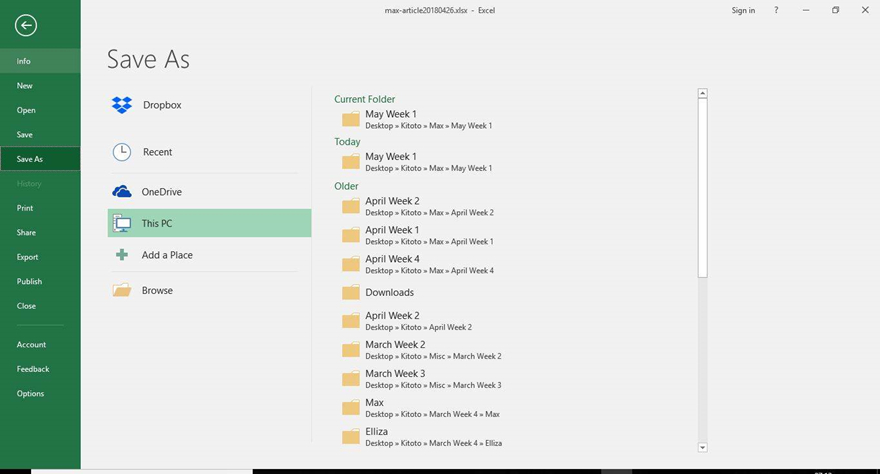The height and width of the screenshot is (474, 880).
Task: Click the back arrow circle icon
Action: pyautogui.click(x=27, y=26)
